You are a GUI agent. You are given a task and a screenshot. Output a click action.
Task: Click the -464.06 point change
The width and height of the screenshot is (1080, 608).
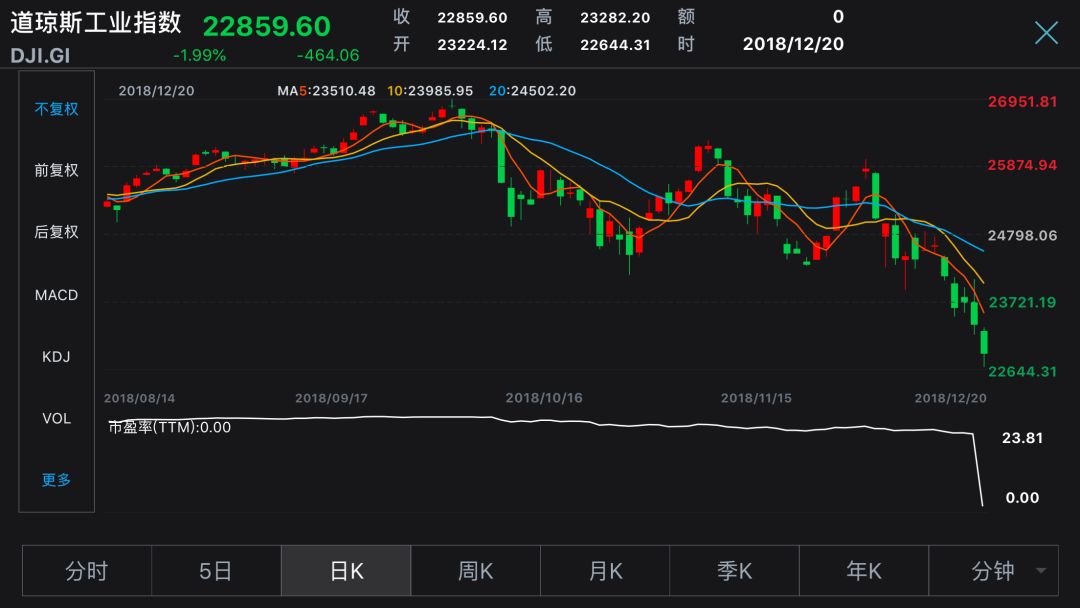coord(328,55)
